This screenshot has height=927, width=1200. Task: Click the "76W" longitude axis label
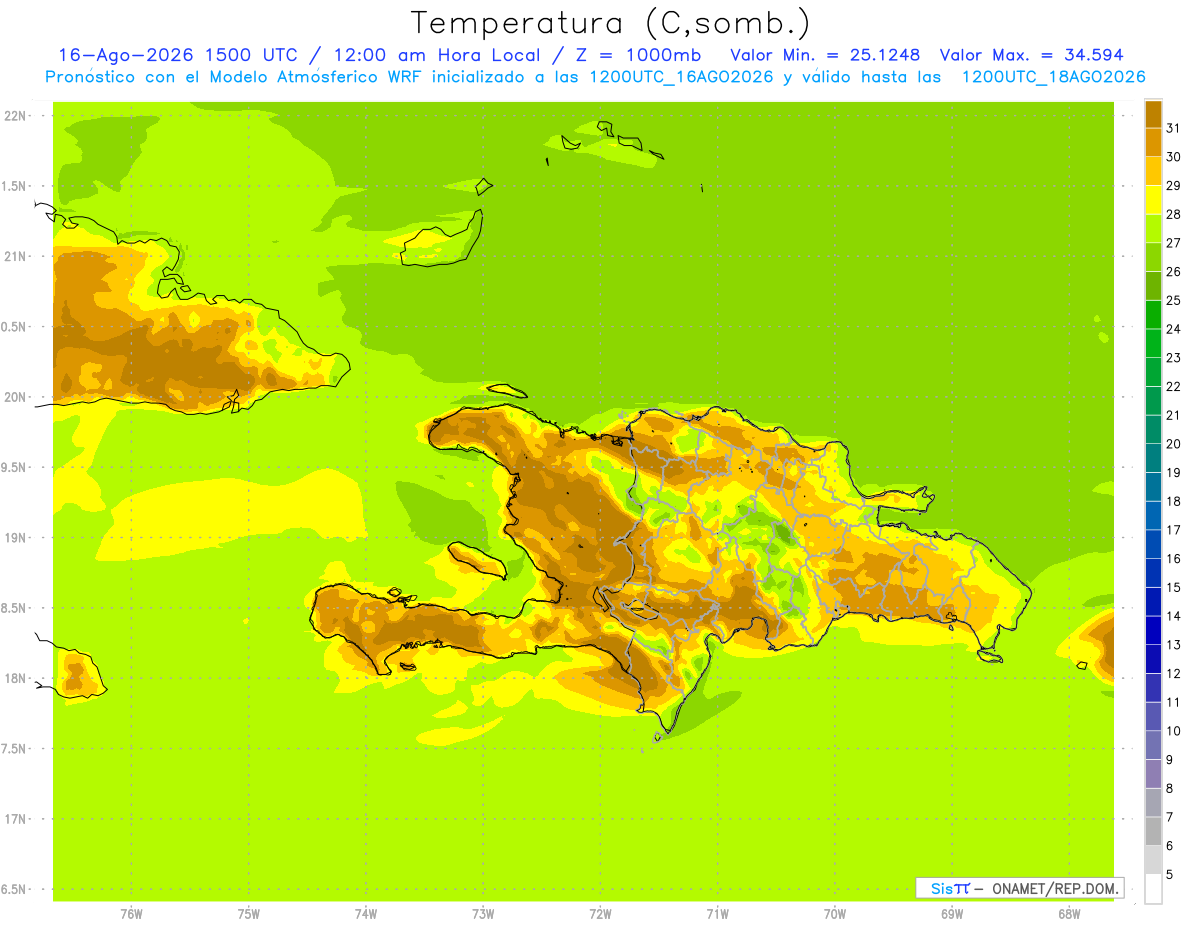tap(131, 914)
